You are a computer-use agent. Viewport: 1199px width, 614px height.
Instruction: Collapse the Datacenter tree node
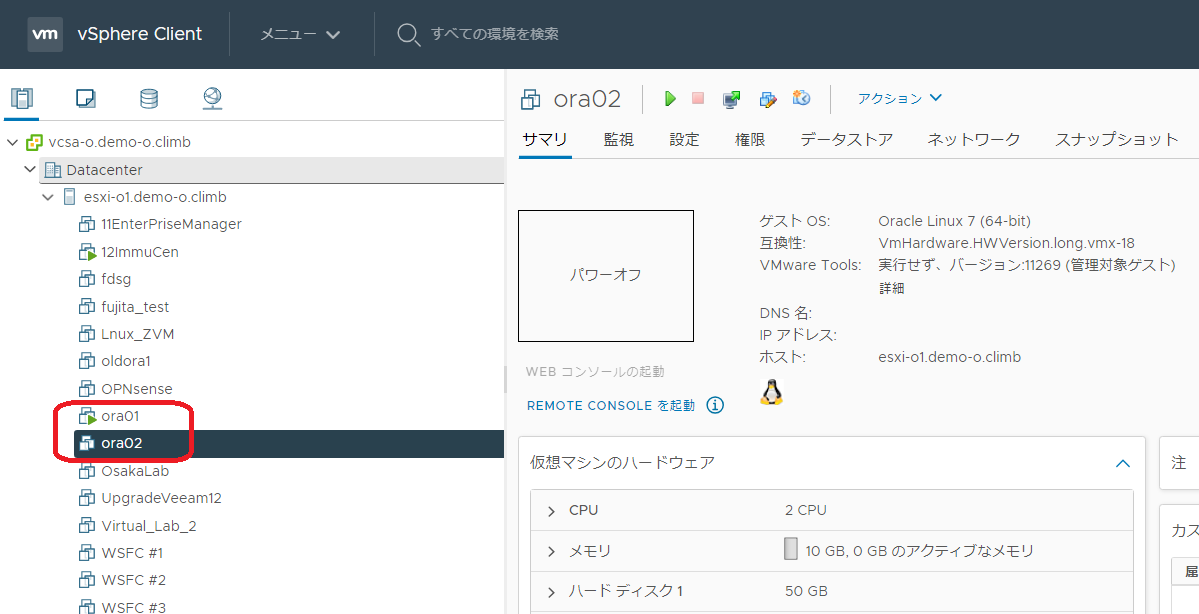(x=30, y=169)
